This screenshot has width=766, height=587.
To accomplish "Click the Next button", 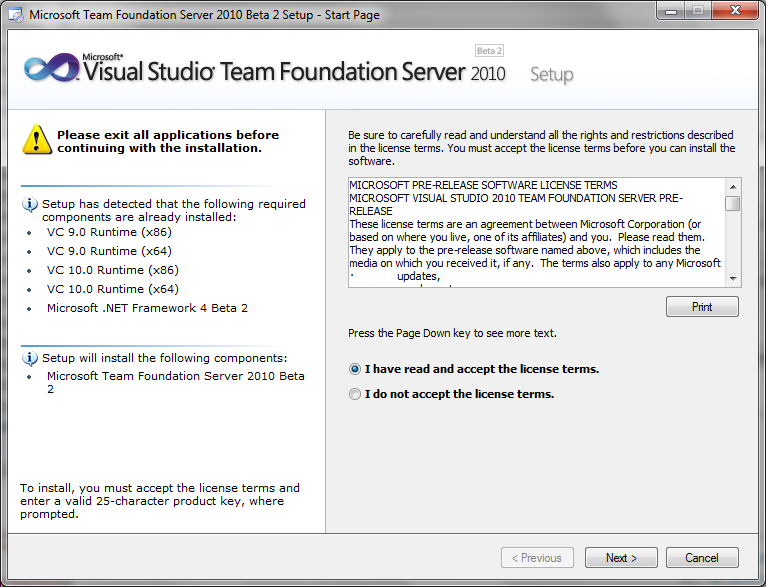I will 621,558.
